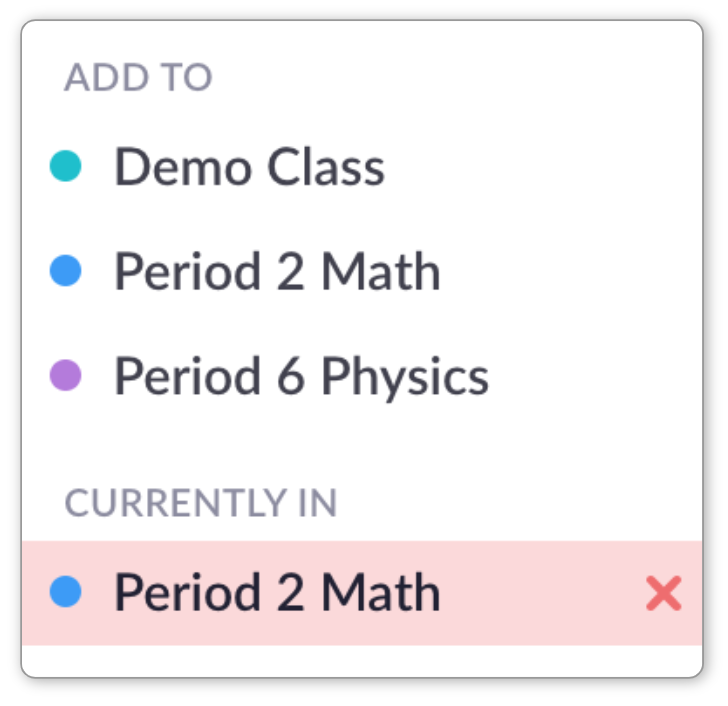Select Period 2 Math under Currently In
This screenshot has width=728, height=706.
[277, 594]
